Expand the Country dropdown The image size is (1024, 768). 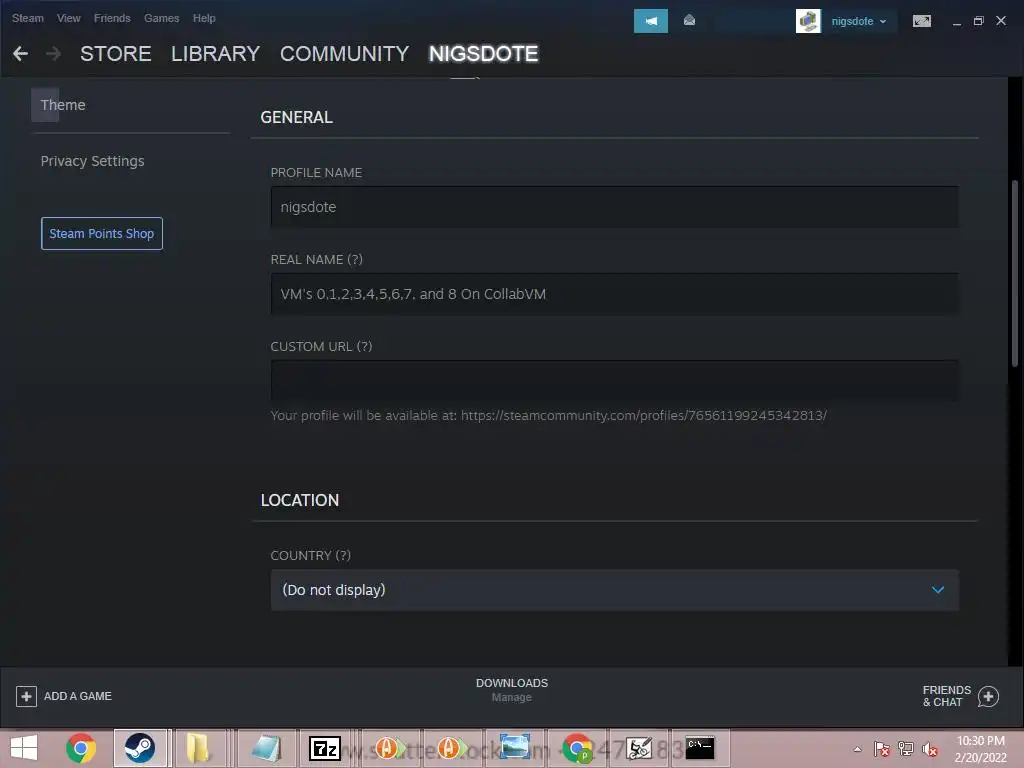click(615, 590)
